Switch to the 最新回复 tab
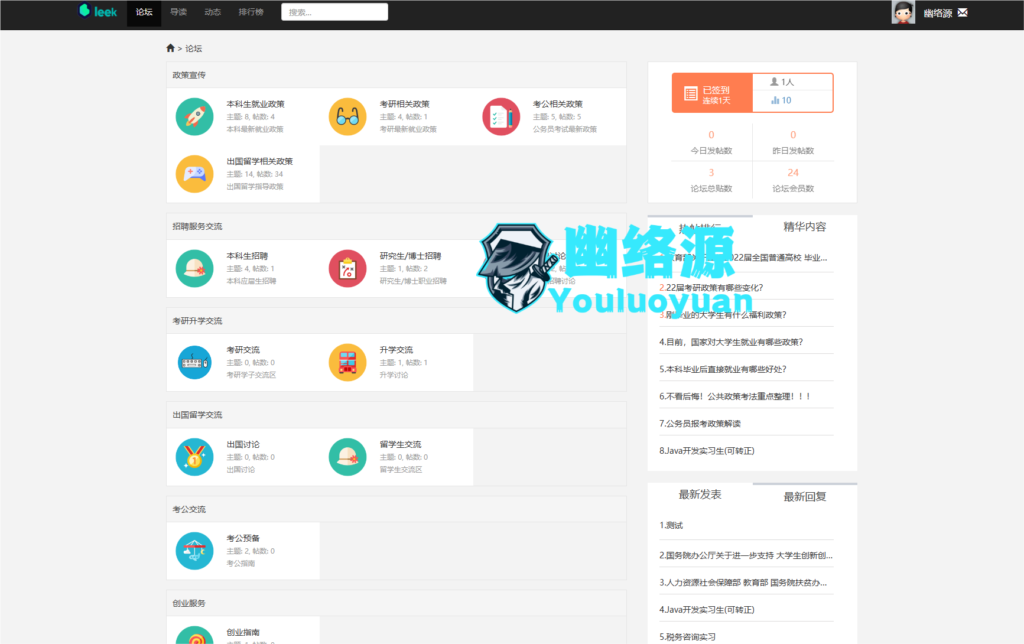The height and width of the screenshot is (644, 1024). [x=805, y=496]
